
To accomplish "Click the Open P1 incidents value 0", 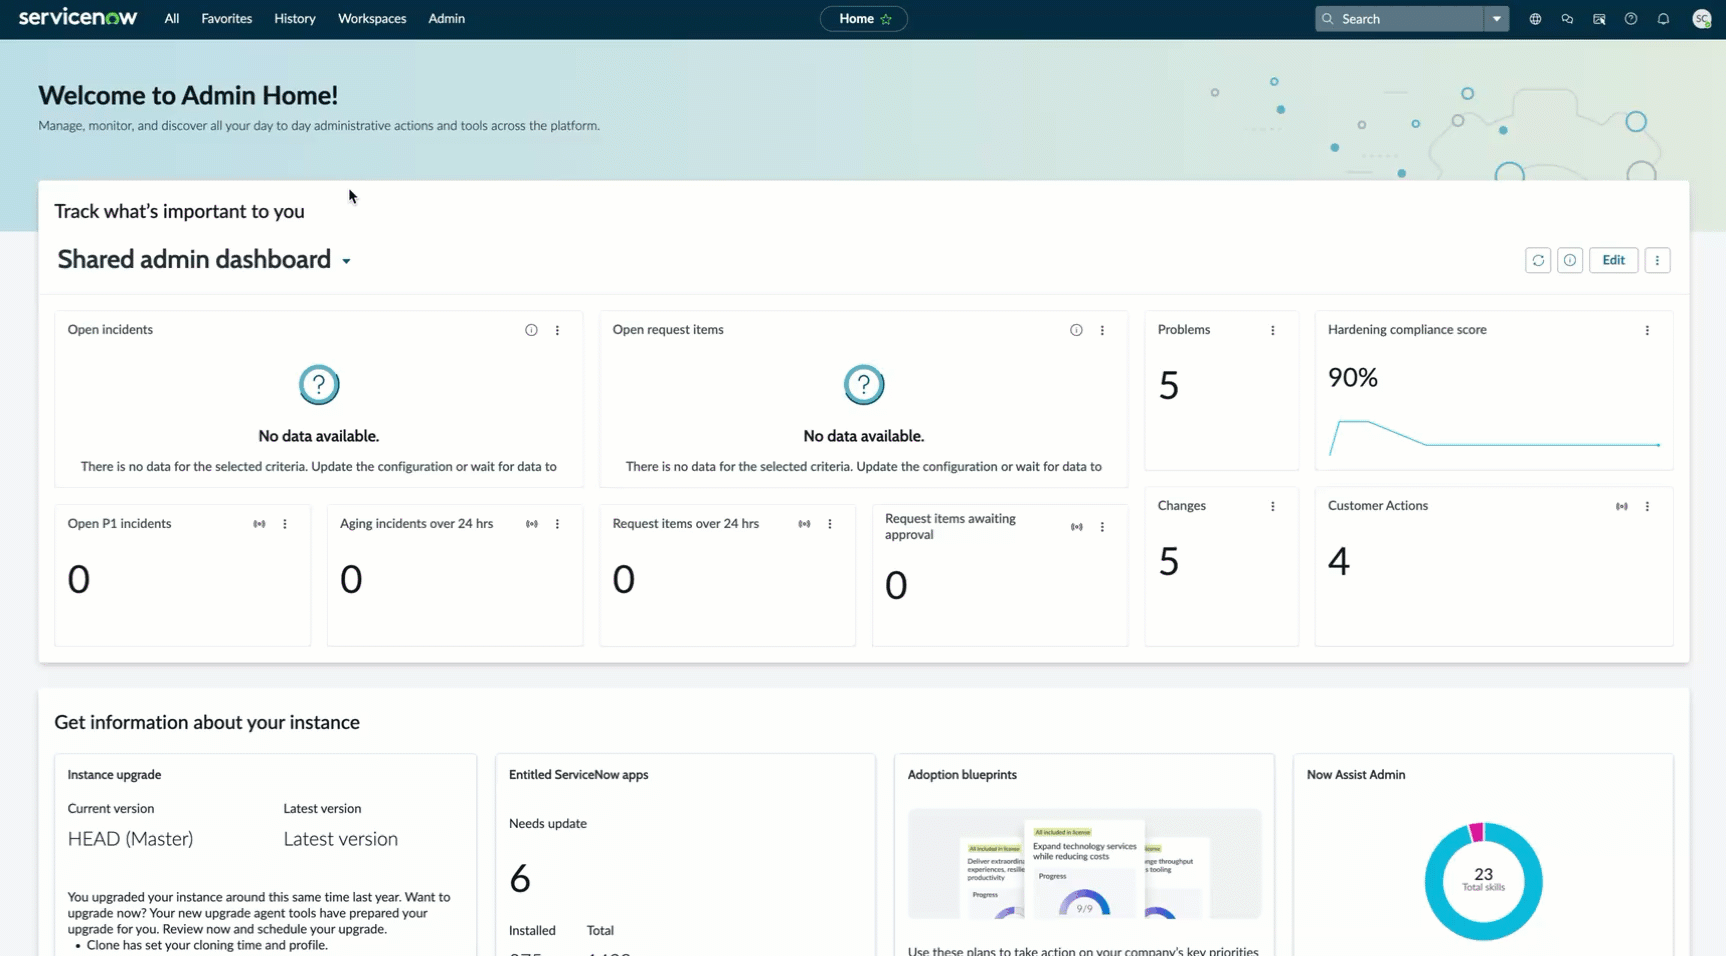I will click(79, 579).
